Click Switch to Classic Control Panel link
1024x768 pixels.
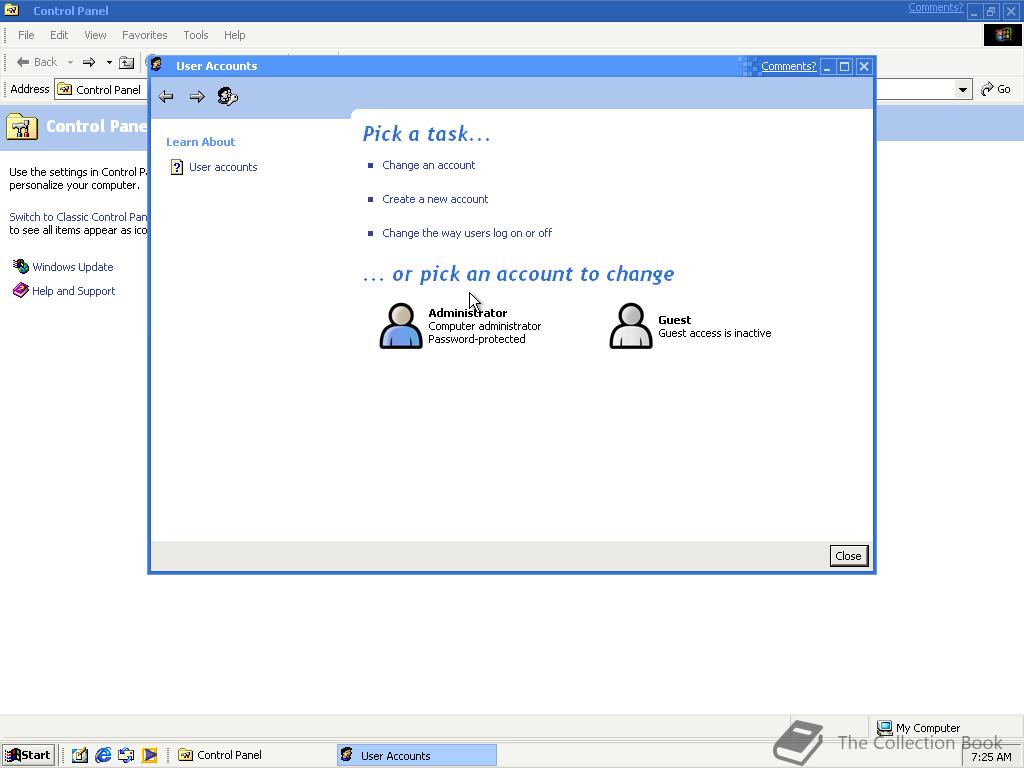78,217
